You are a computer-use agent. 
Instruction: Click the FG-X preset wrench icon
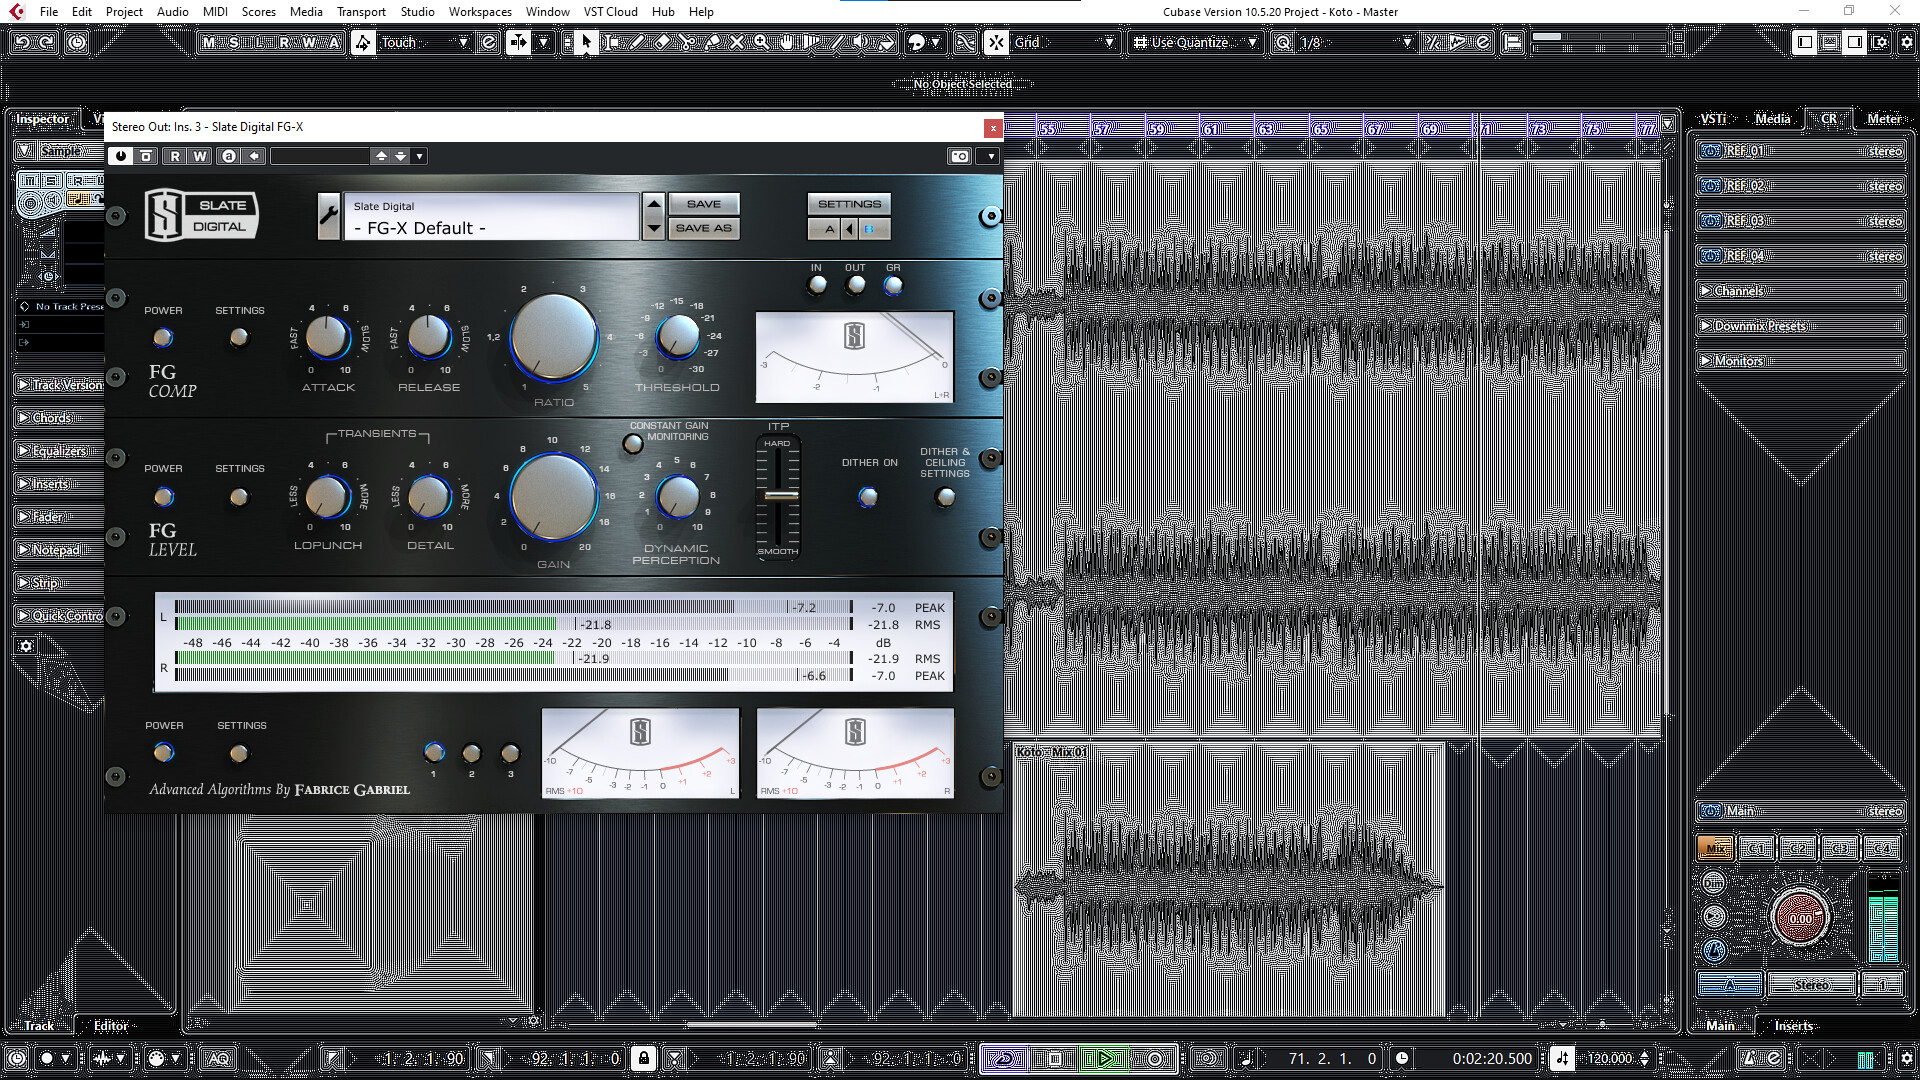pyautogui.click(x=329, y=216)
